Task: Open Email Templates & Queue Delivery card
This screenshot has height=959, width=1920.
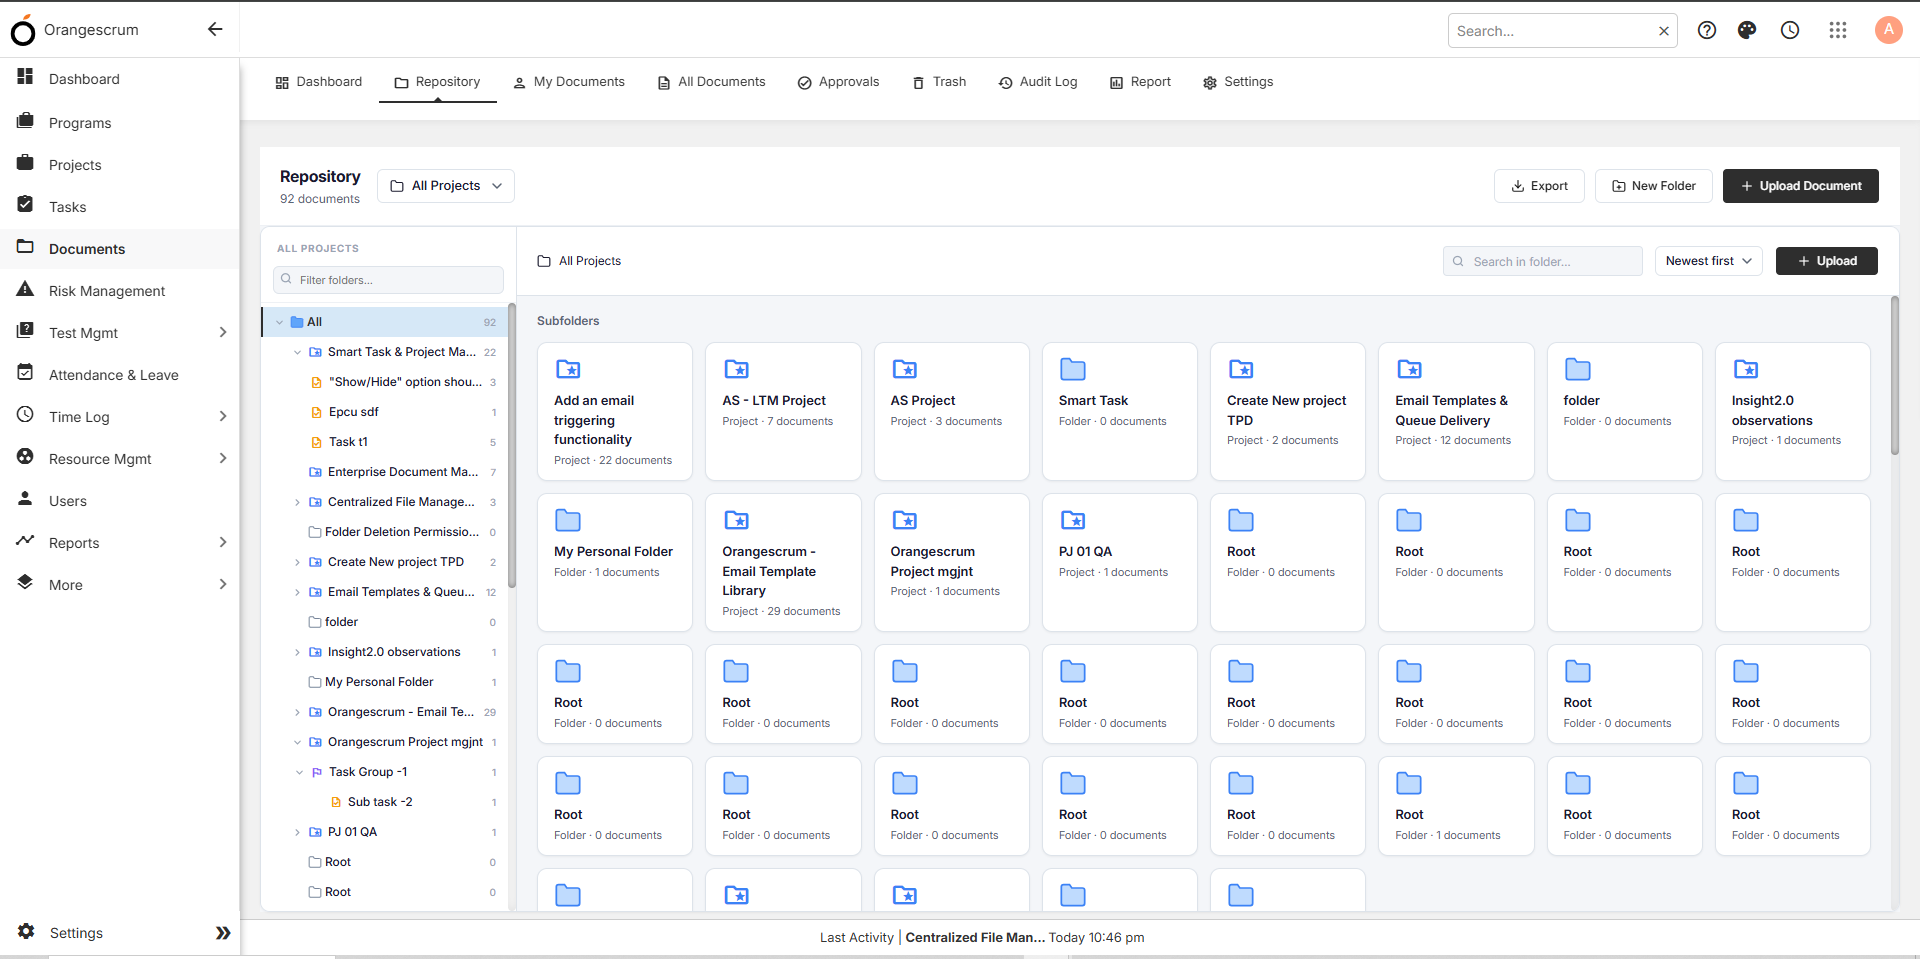Action: 1456,411
